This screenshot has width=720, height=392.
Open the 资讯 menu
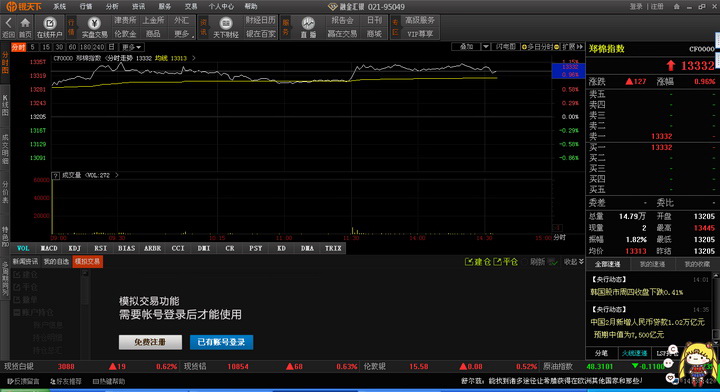[138, 6]
